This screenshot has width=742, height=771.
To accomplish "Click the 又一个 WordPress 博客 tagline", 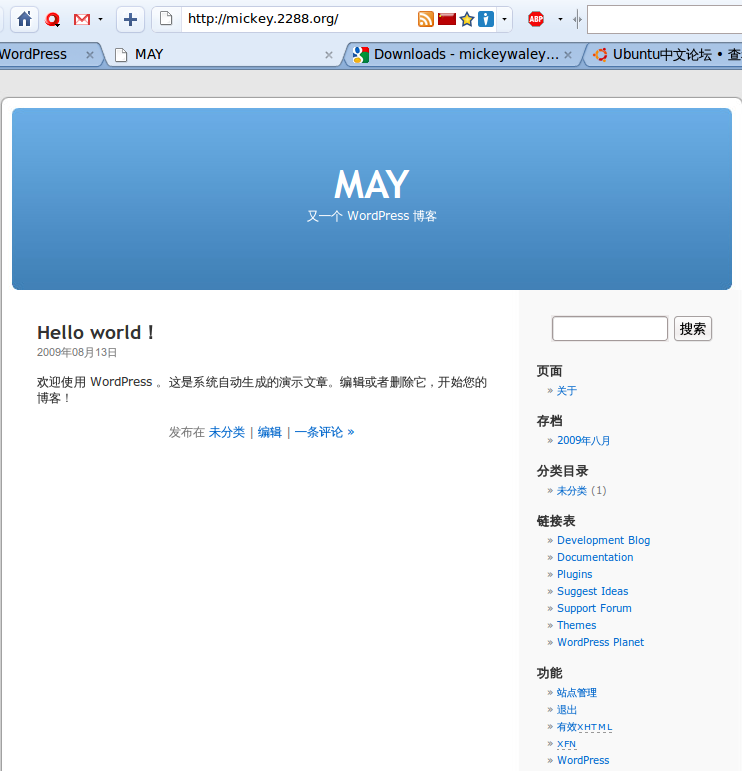I will coord(372,216).
